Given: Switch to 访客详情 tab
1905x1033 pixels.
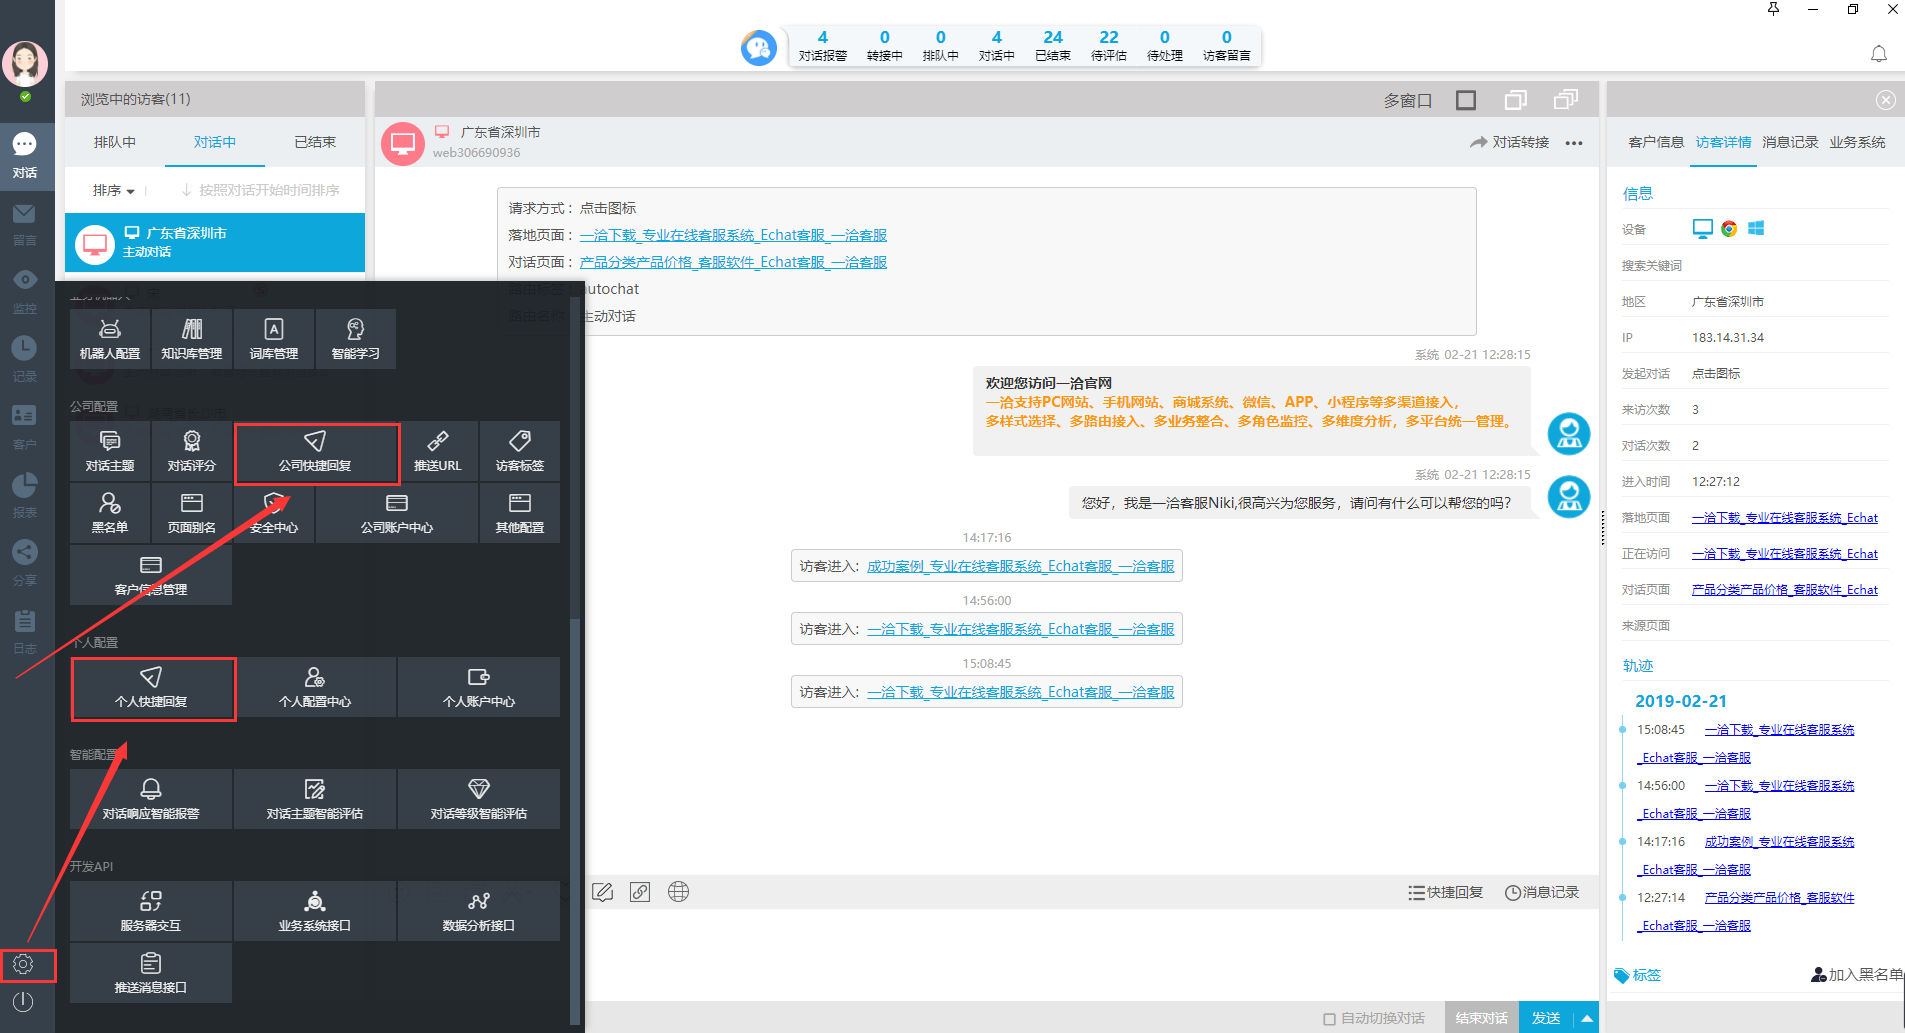Looking at the screenshot, I should tap(1723, 142).
